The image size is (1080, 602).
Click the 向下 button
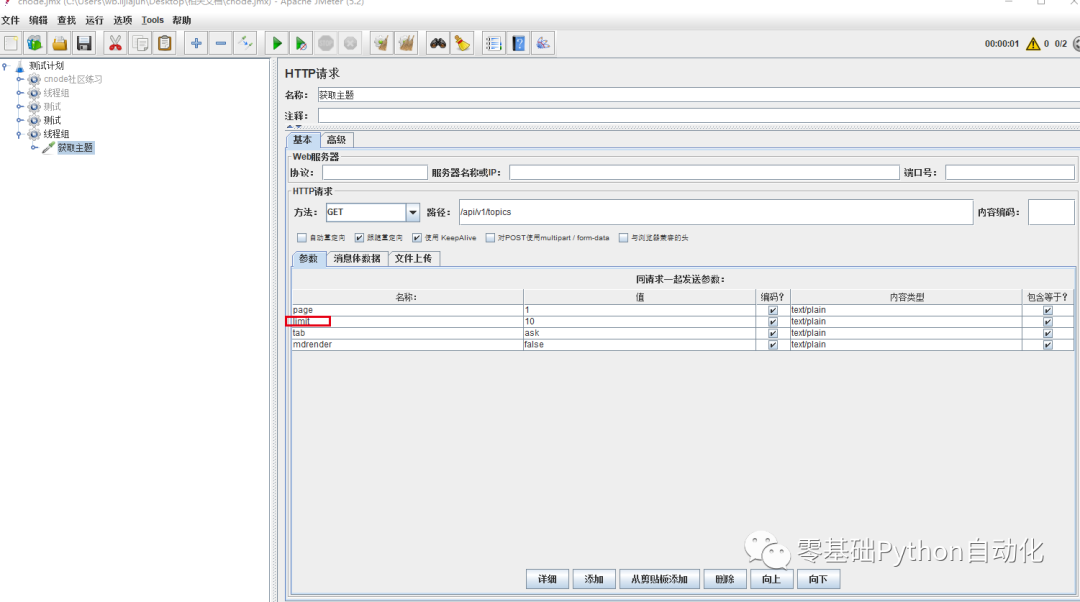point(818,579)
